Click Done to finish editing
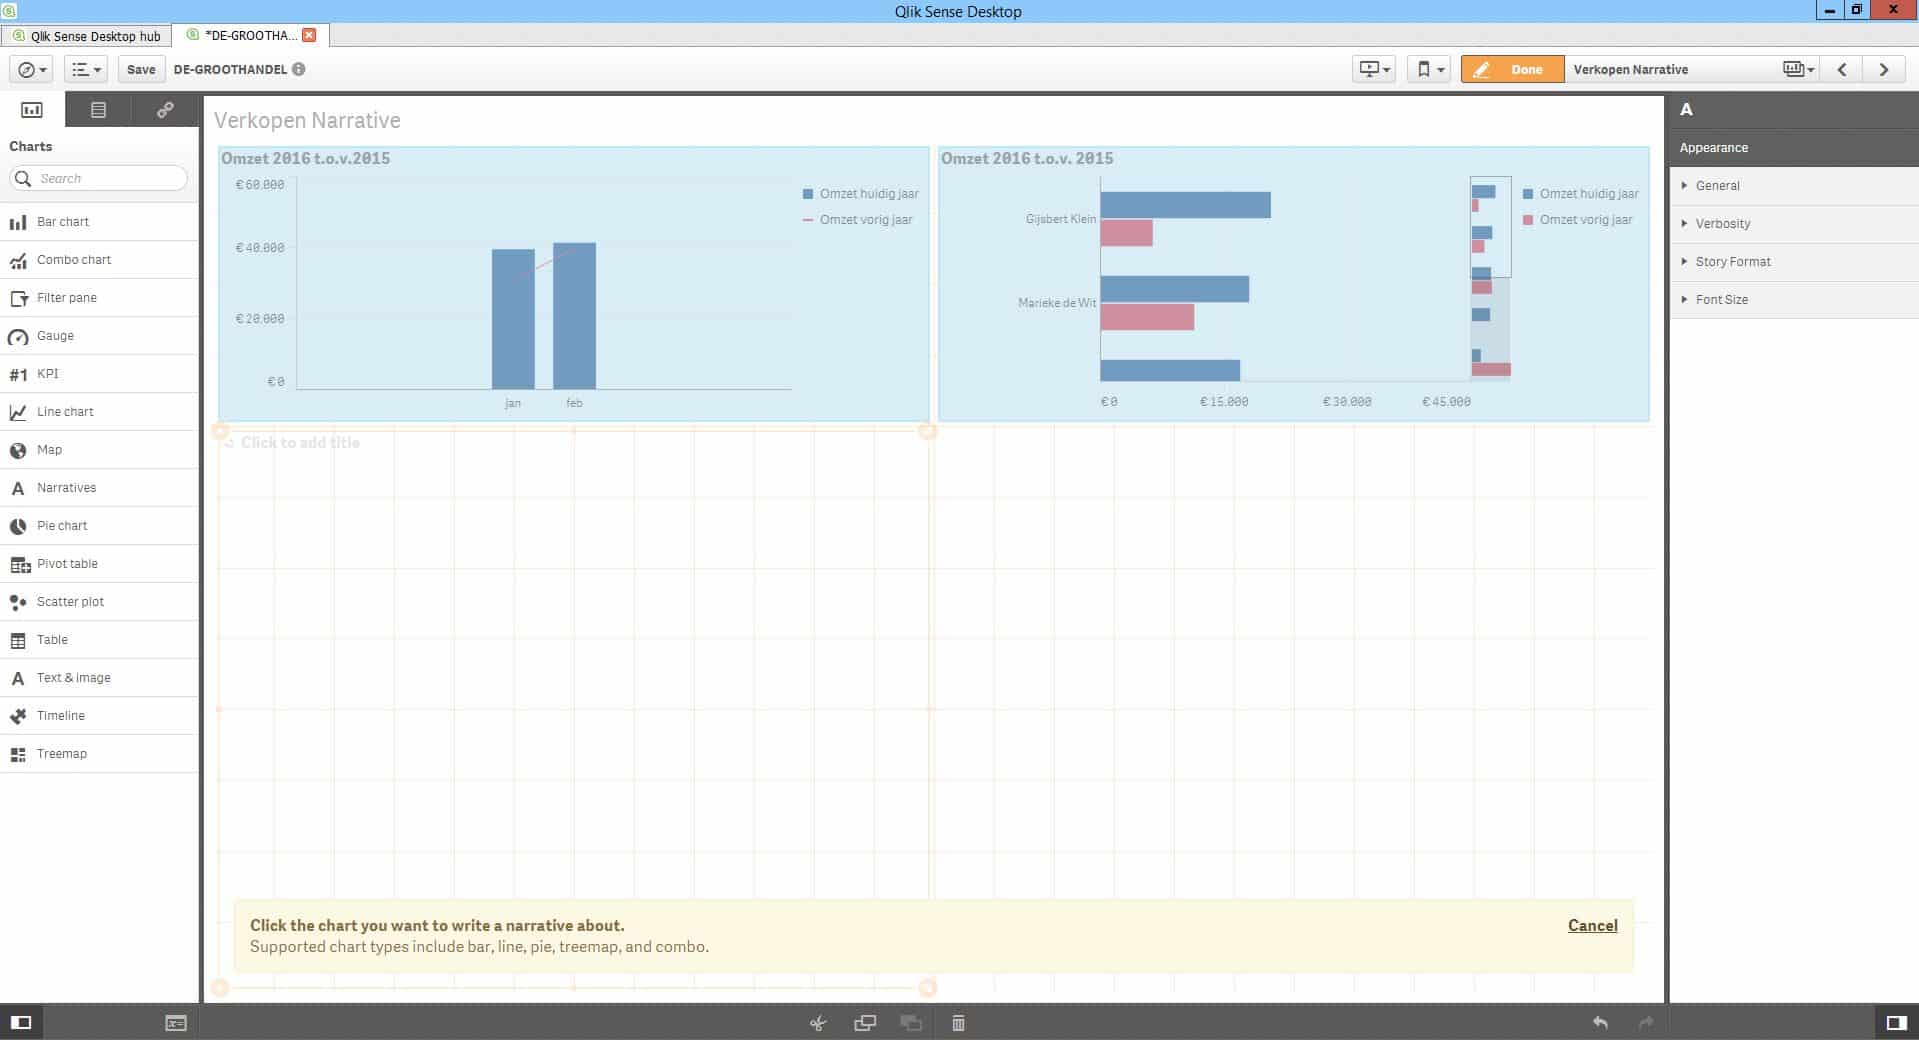Screen dimensions: 1919x1040 click(x=1512, y=69)
